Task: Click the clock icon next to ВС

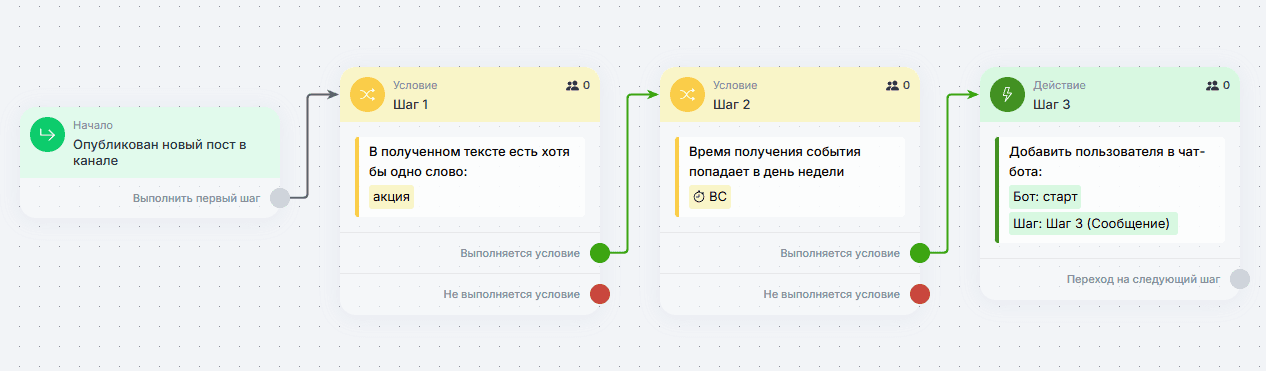Action: (699, 197)
